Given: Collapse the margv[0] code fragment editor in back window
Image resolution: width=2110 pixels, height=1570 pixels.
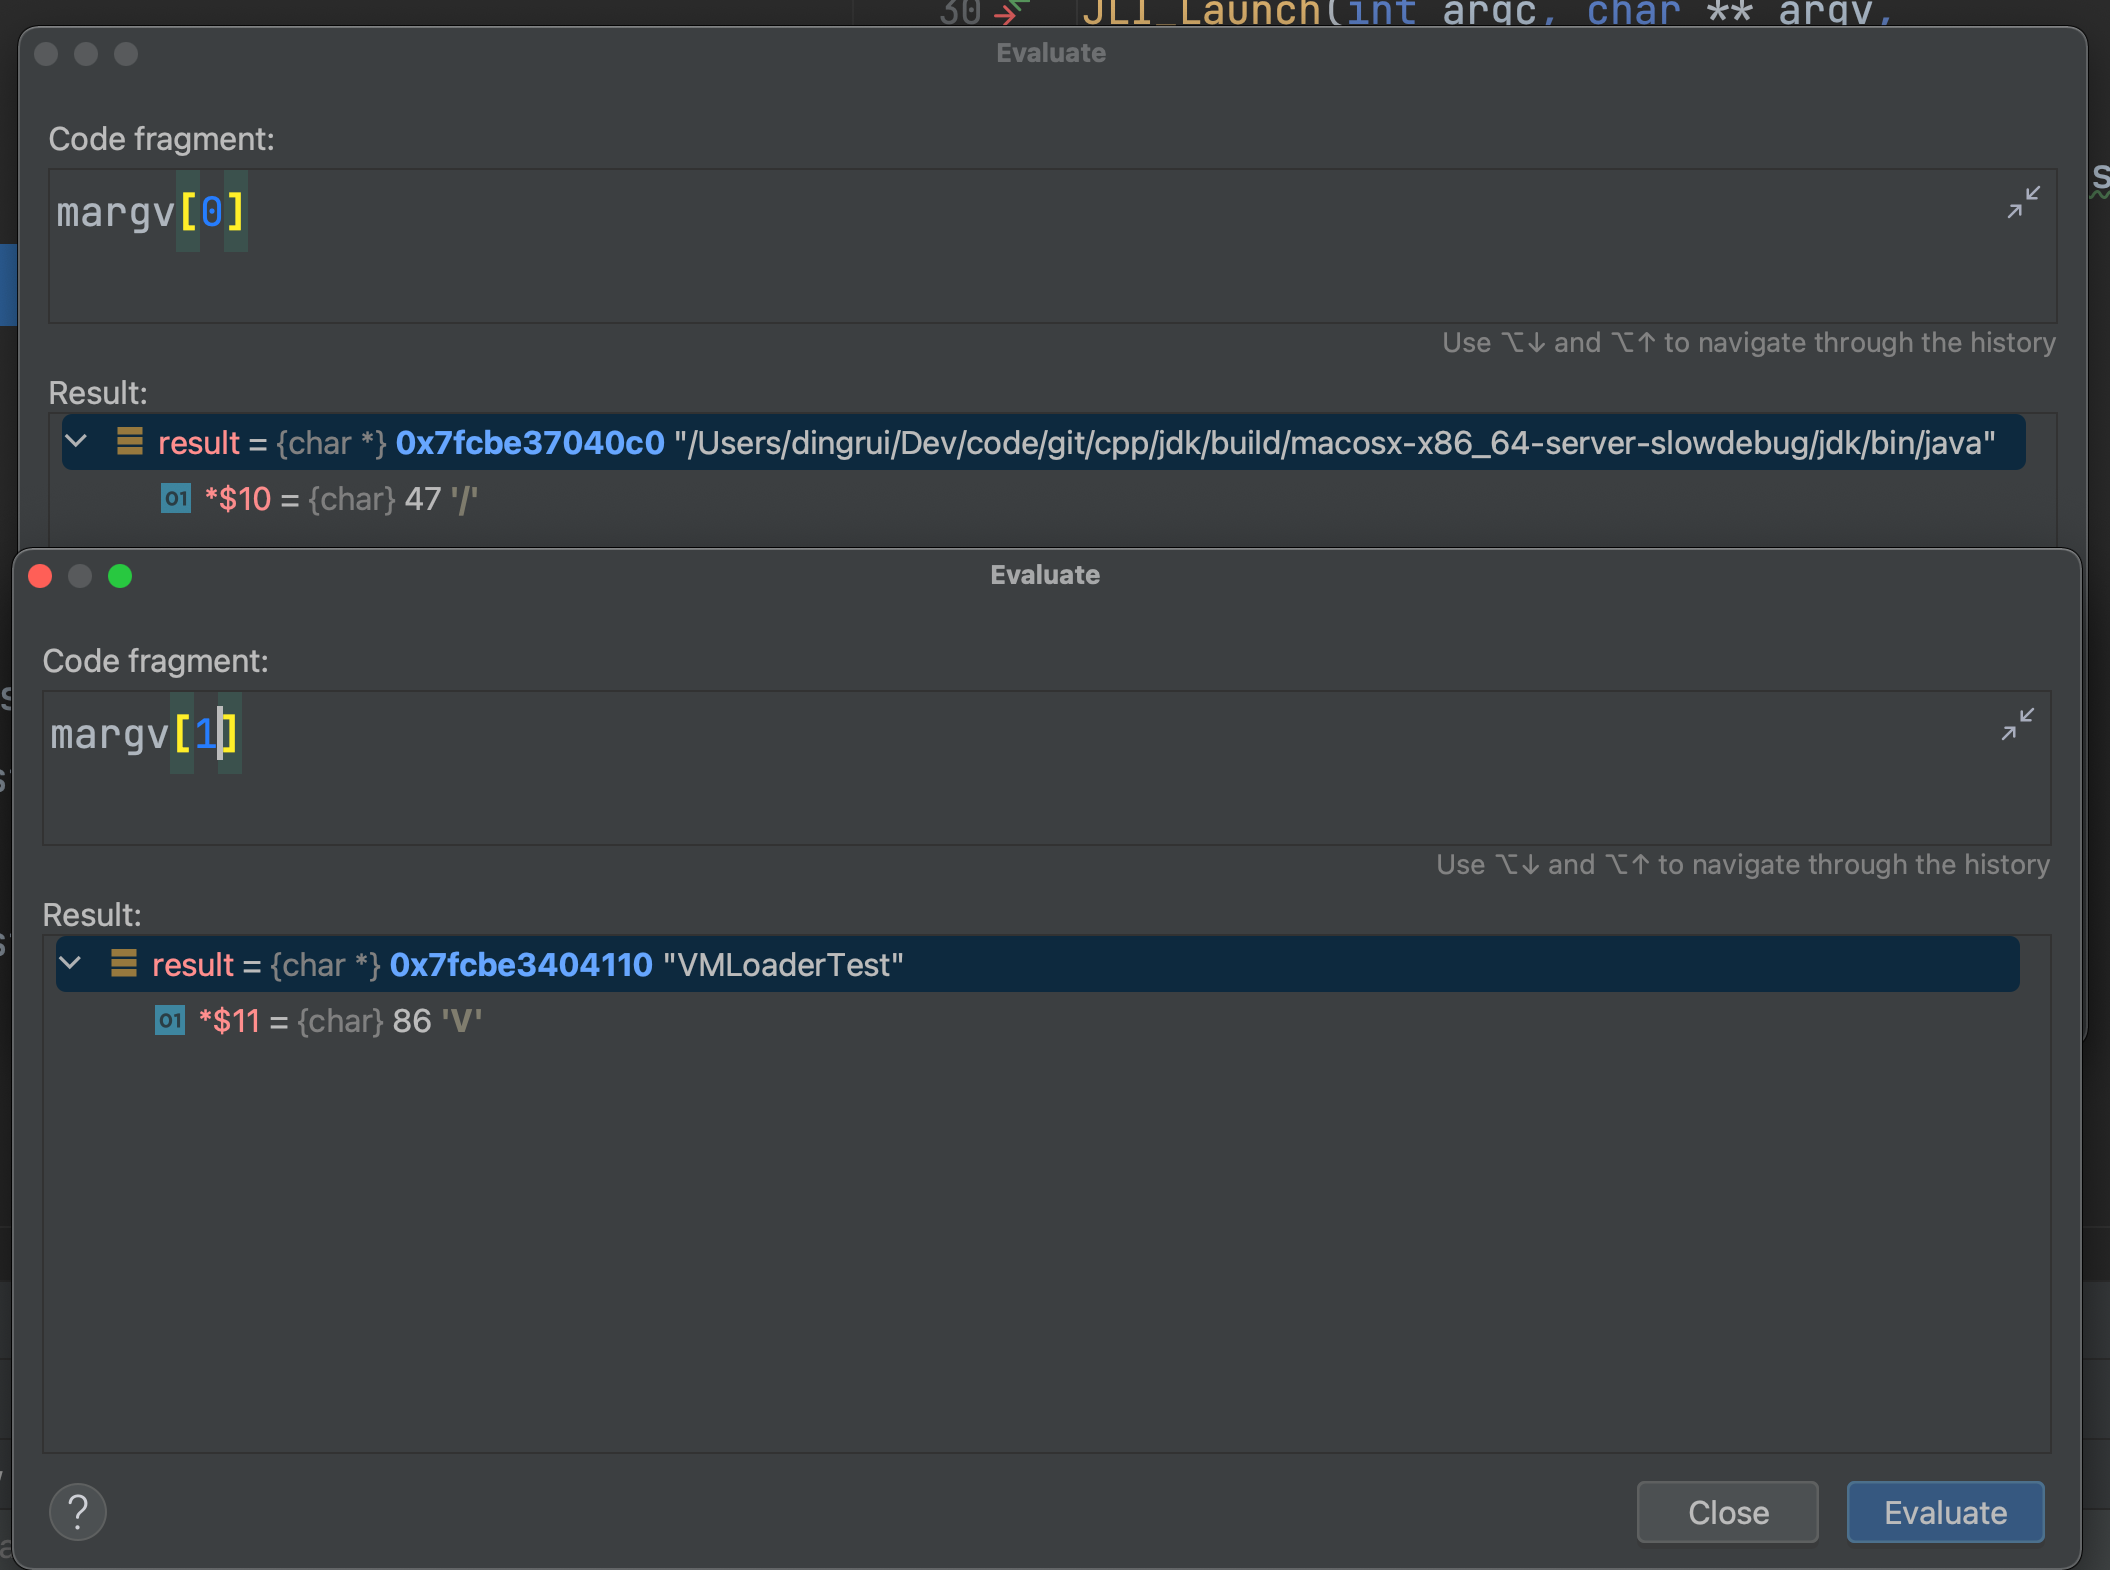Looking at the screenshot, I should [x=2023, y=203].
